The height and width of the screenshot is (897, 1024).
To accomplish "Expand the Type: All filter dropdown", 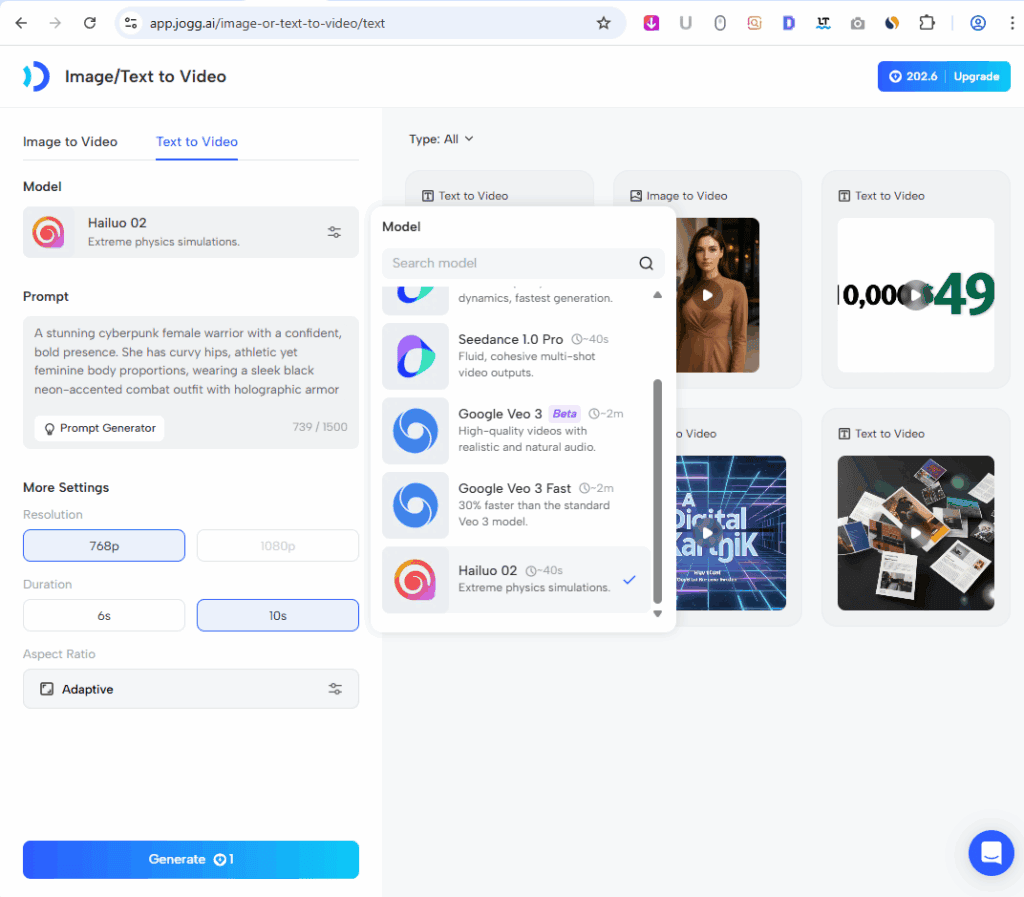I will (441, 139).
